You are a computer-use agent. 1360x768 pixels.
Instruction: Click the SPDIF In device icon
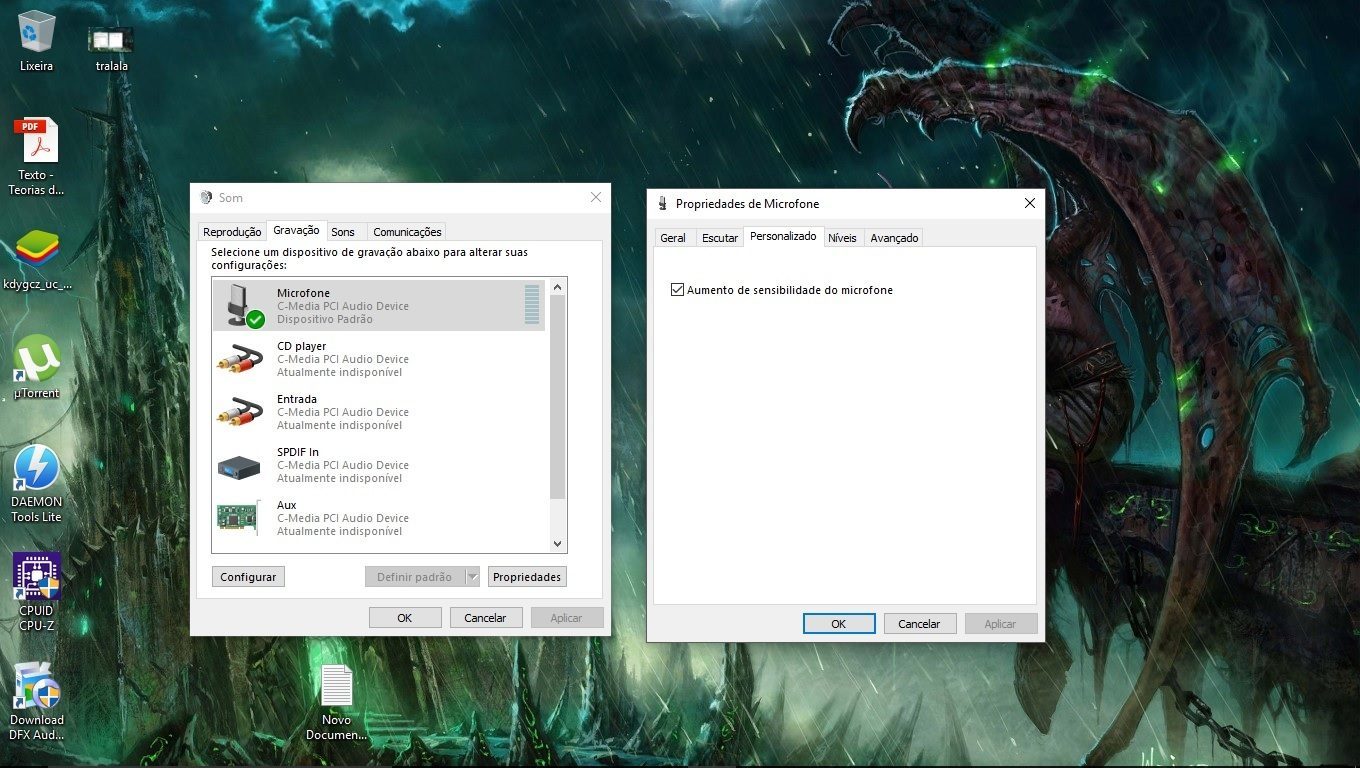(240, 465)
